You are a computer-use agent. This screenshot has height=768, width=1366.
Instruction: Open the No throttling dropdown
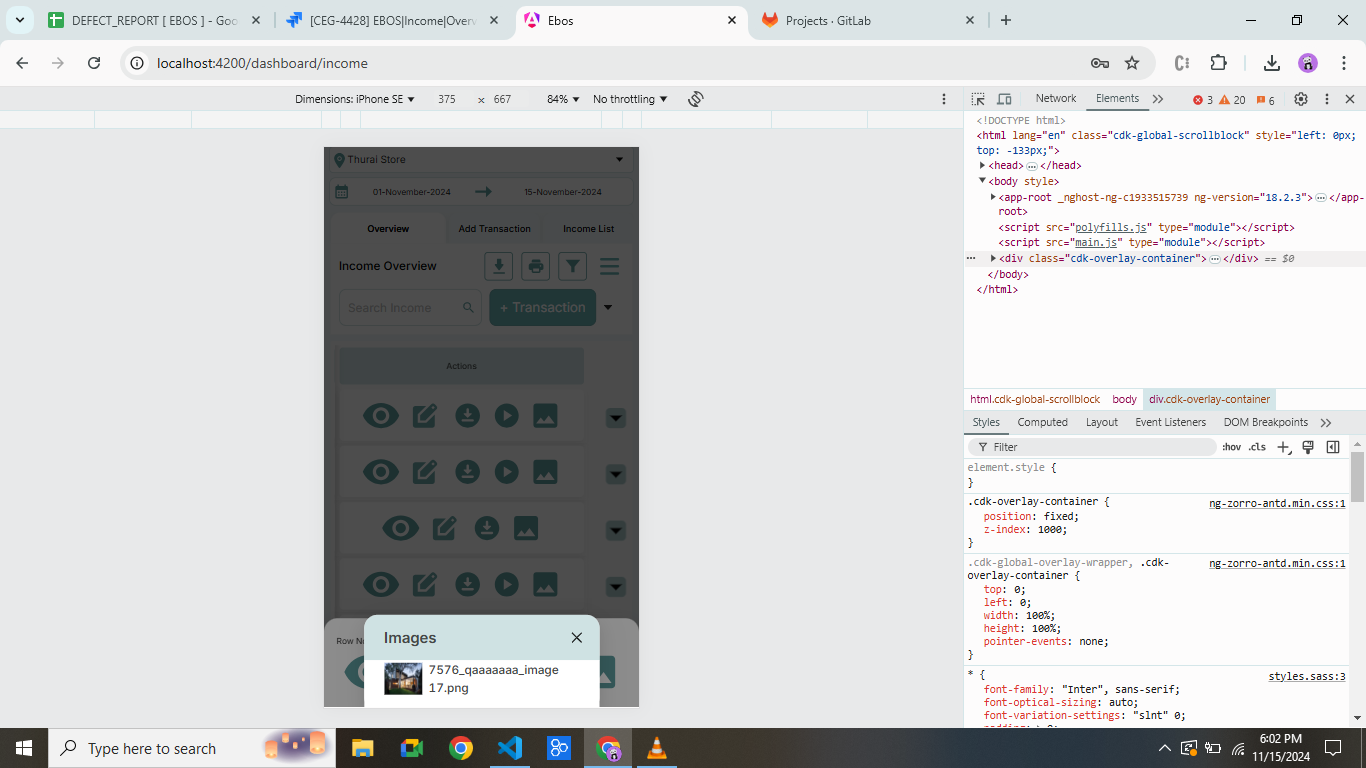(x=630, y=99)
